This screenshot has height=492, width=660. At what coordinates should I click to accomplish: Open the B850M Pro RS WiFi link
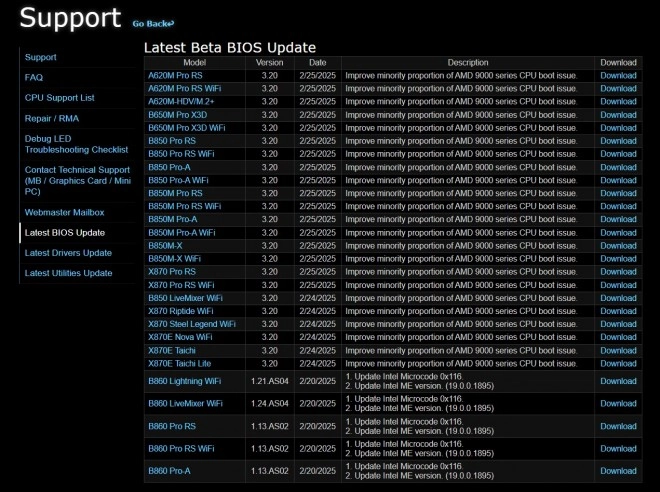point(184,206)
